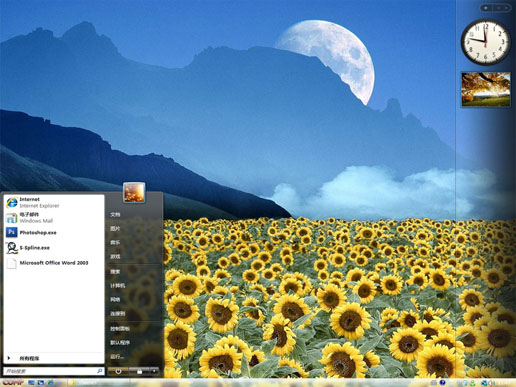Click the user account picture
Image resolution: width=516 pixels, height=387 pixels.
pos(134,192)
